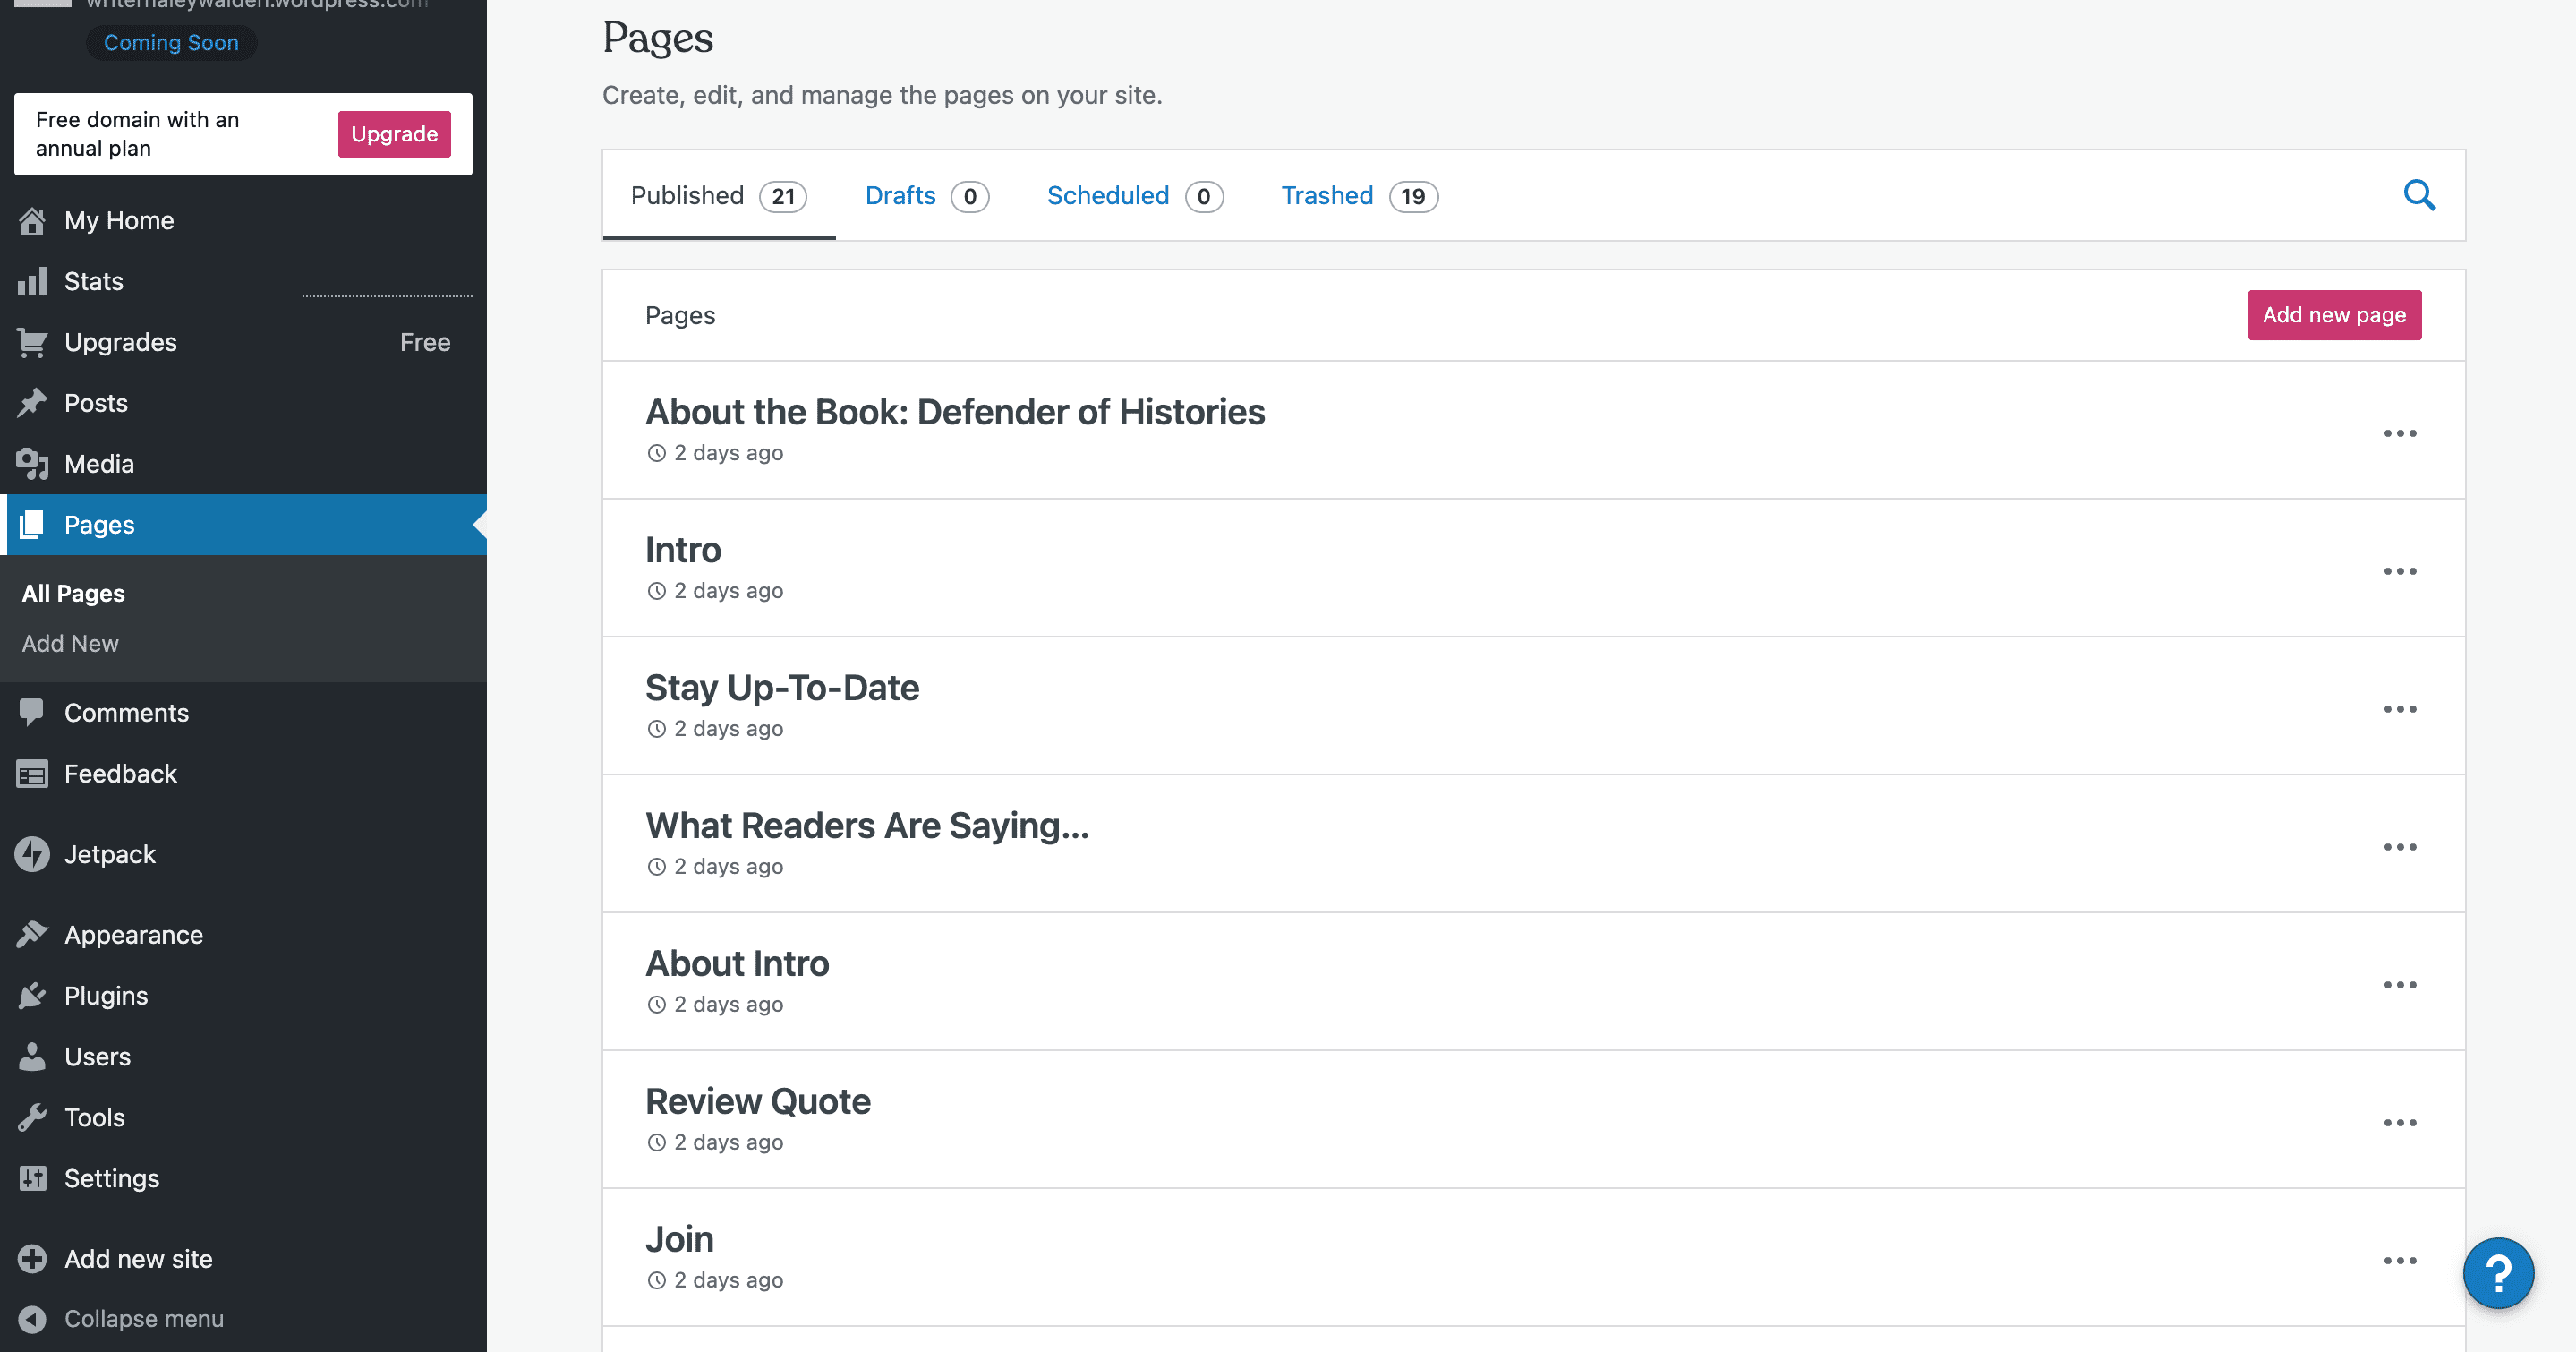Image resolution: width=2576 pixels, height=1352 pixels.
Task: Click the Upgrade button
Action: pyautogui.click(x=394, y=133)
